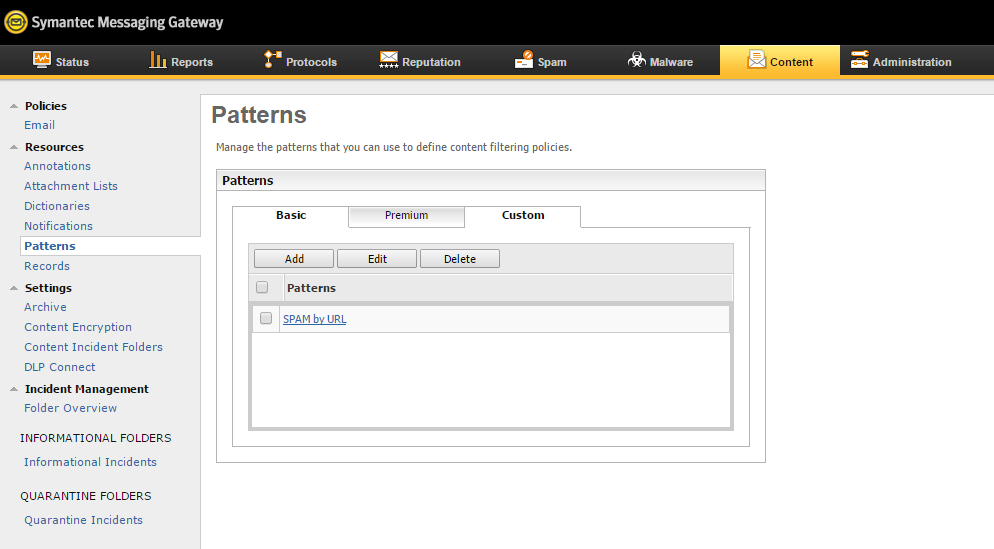
Task: Click the Administration tools icon
Action: (x=859, y=60)
